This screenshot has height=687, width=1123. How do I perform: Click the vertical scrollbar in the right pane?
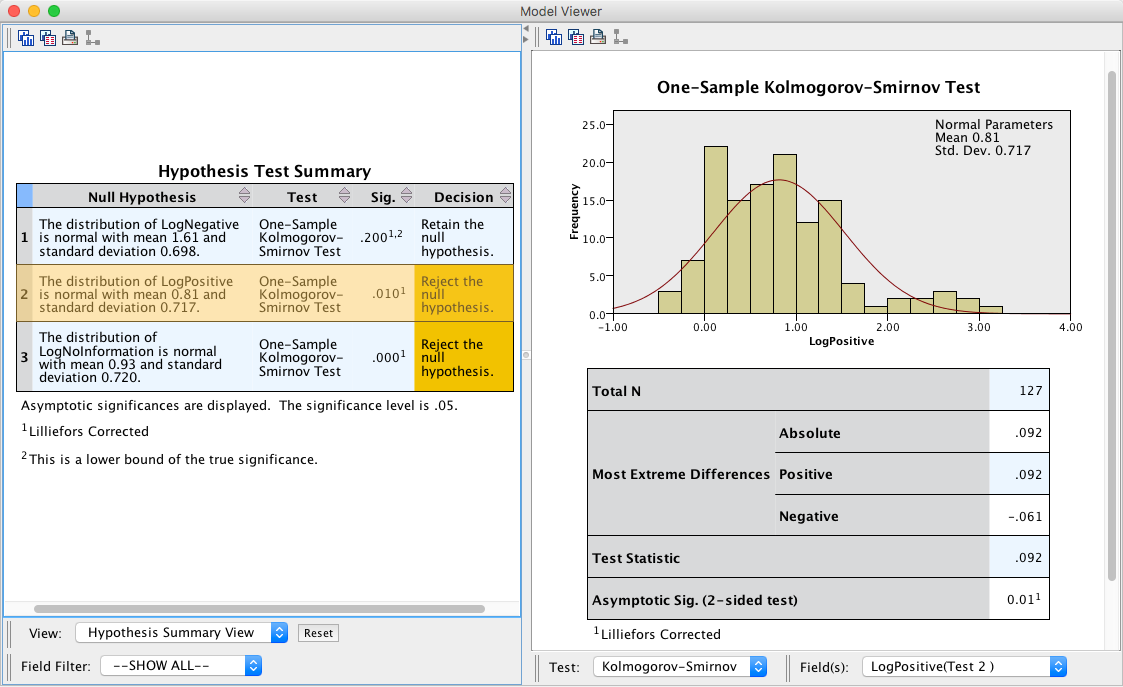(1112, 325)
